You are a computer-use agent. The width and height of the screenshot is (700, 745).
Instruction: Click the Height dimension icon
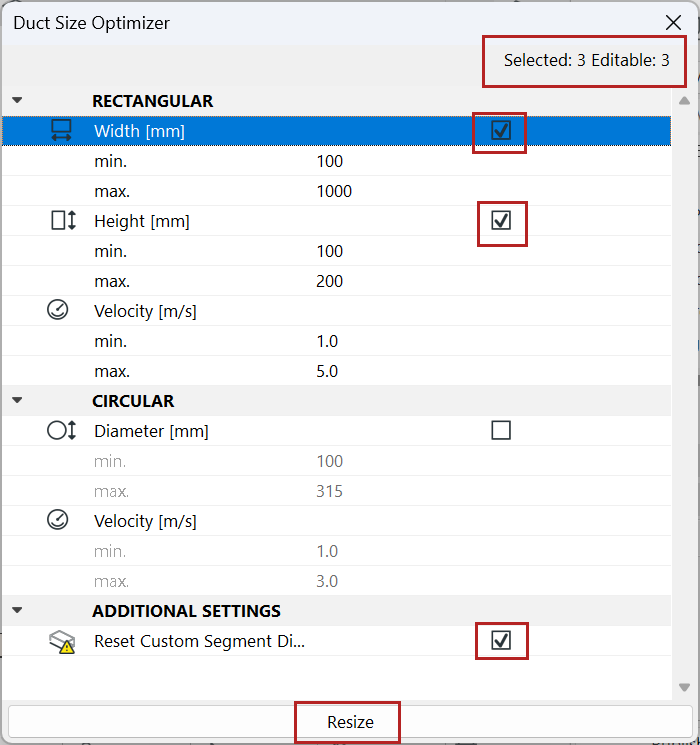click(x=63, y=221)
